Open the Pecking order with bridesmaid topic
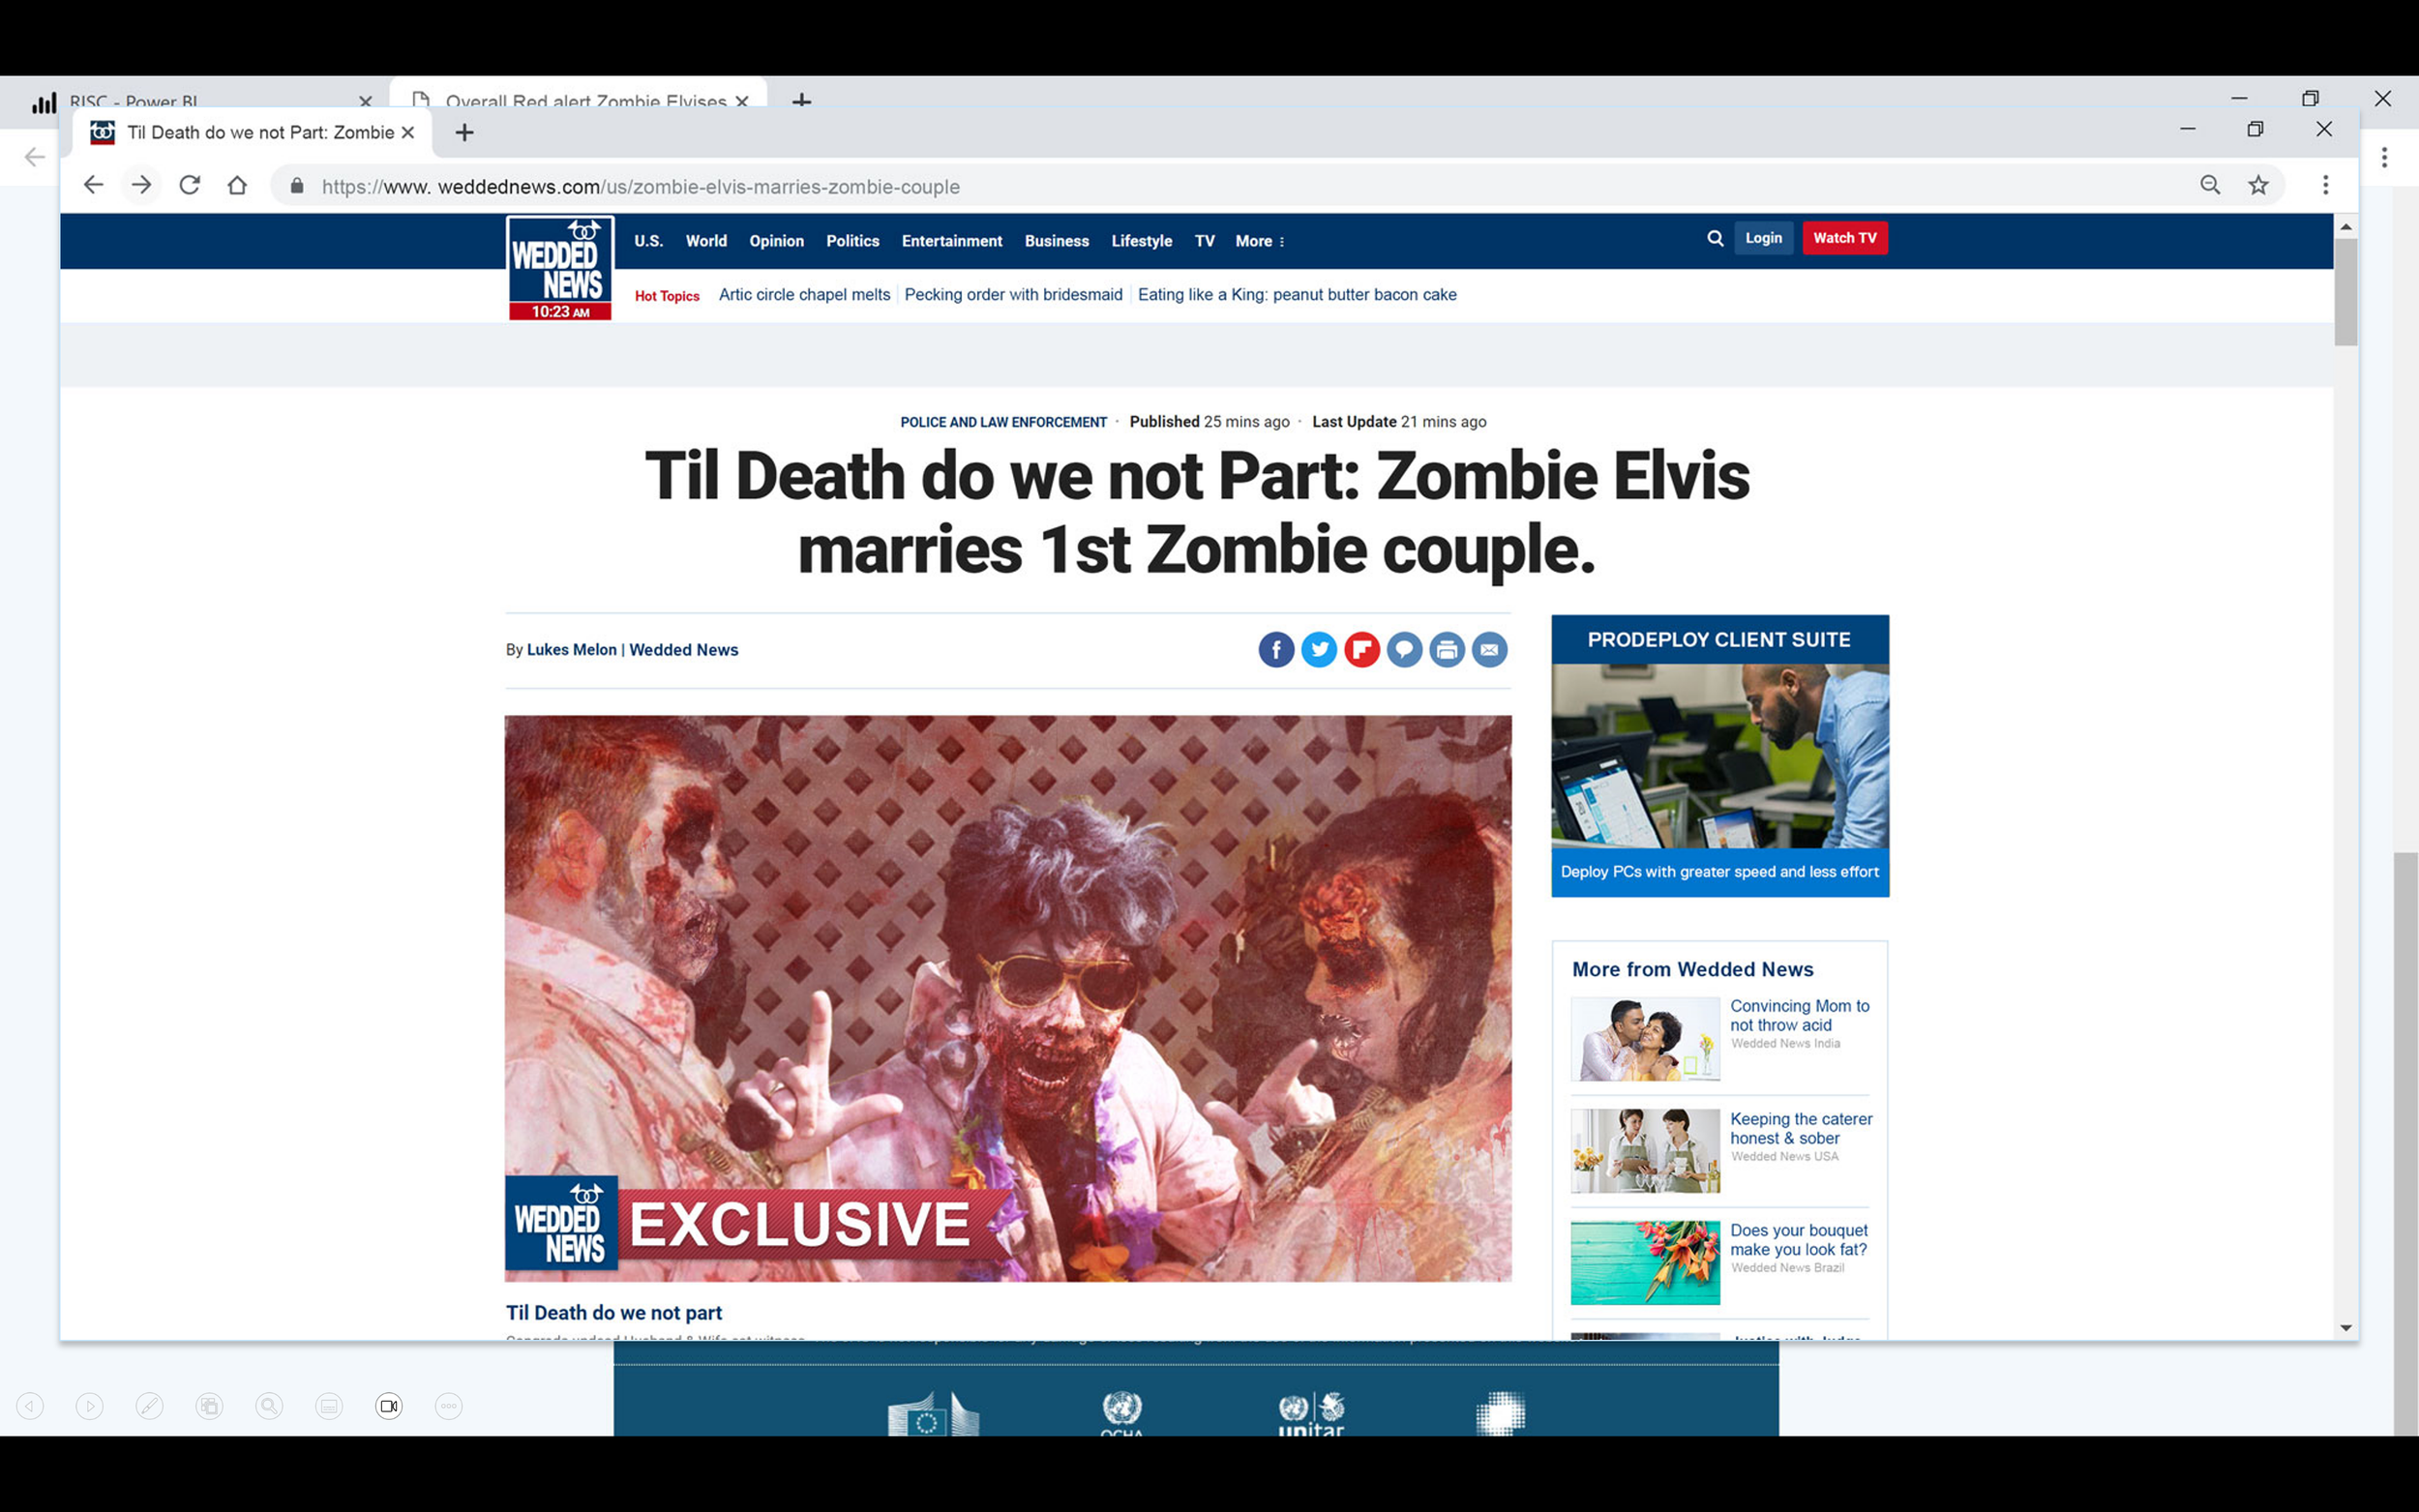2419x1512 pixels. click(1013, 295)
